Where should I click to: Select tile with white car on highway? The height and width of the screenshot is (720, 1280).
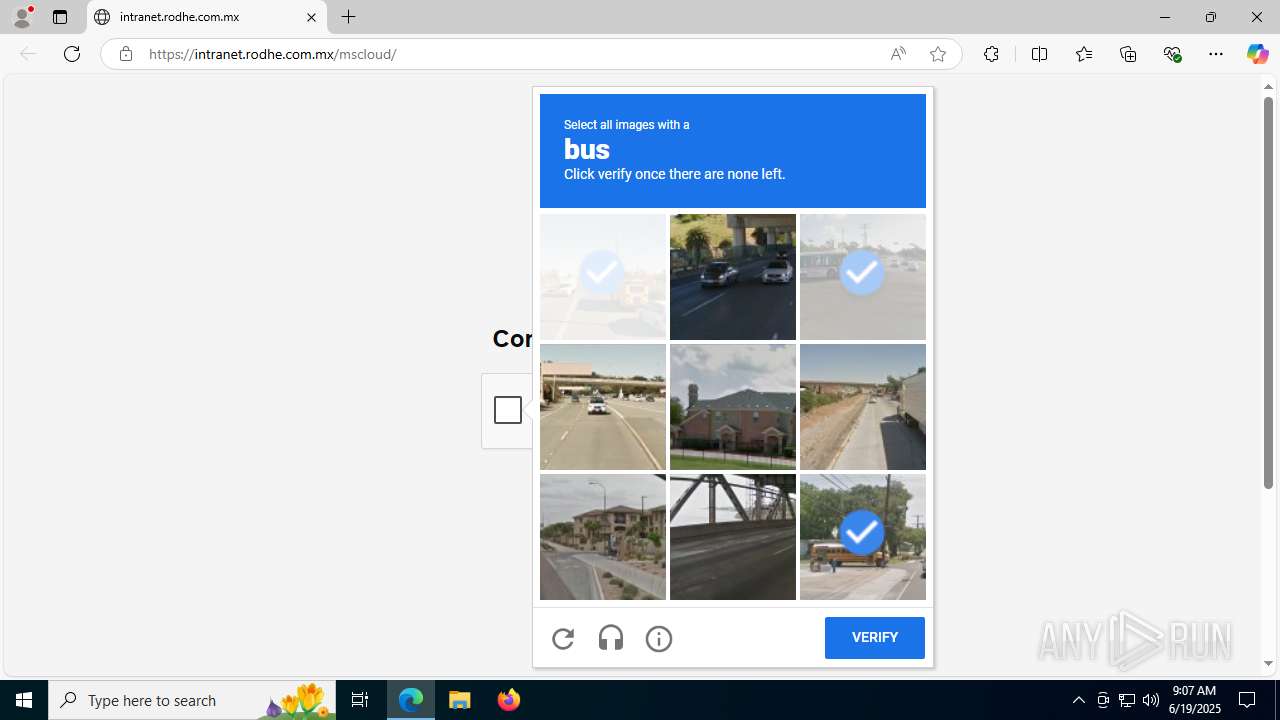603,407
